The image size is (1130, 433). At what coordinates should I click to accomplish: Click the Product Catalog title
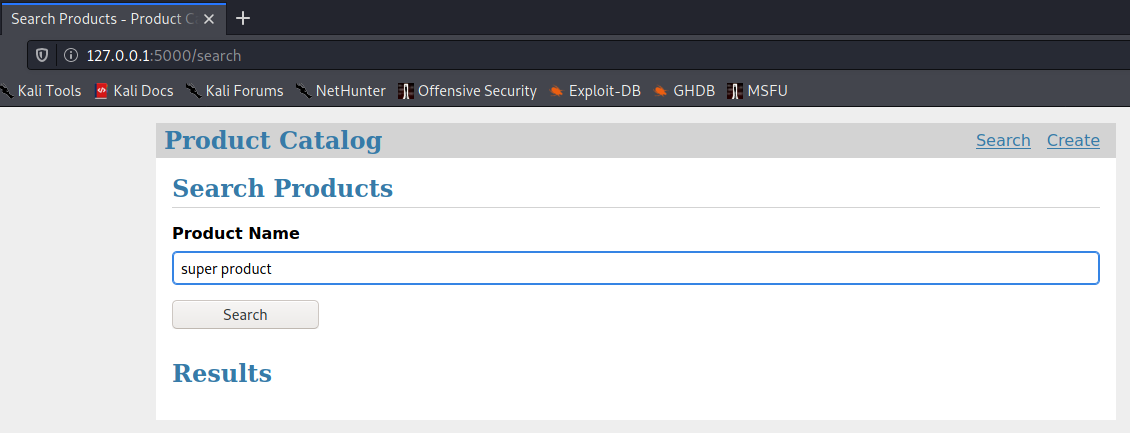pos(273,140)
